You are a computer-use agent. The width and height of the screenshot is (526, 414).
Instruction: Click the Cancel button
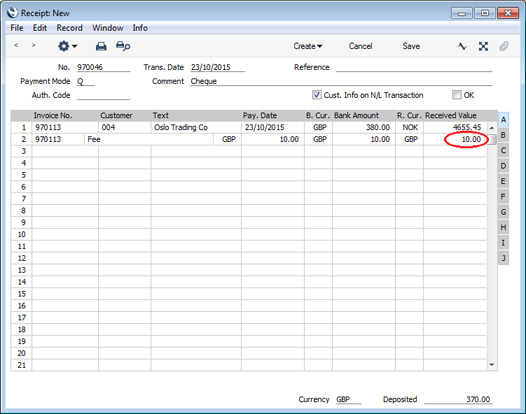click(x=360, y=46)
